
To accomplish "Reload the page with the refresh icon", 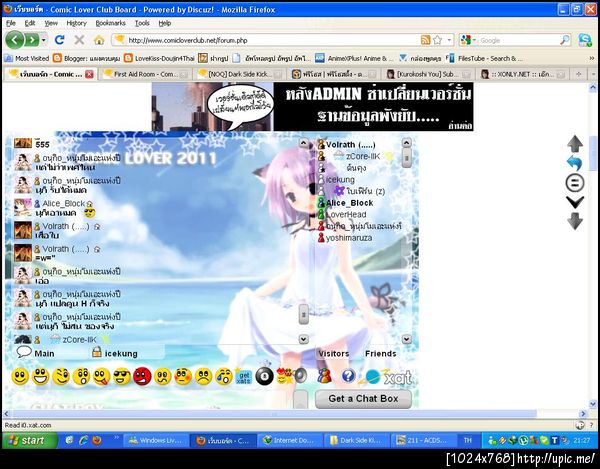I will (59, 40).
